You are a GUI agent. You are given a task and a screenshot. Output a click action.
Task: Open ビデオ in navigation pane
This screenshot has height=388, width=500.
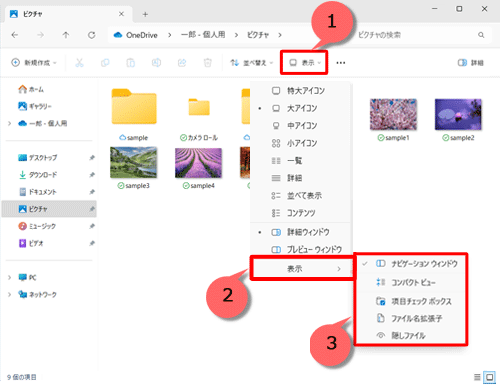[x=49, y=243]
